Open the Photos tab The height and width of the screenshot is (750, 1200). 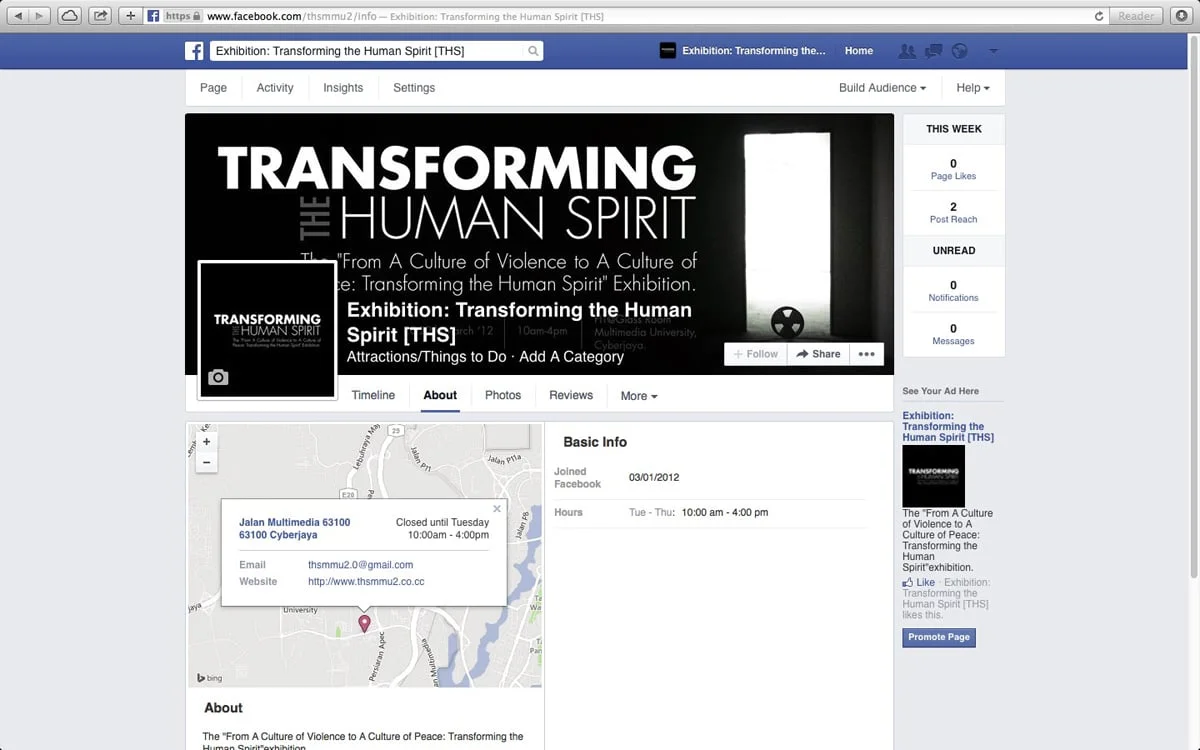pyautogui.click(x=503, y=395)
